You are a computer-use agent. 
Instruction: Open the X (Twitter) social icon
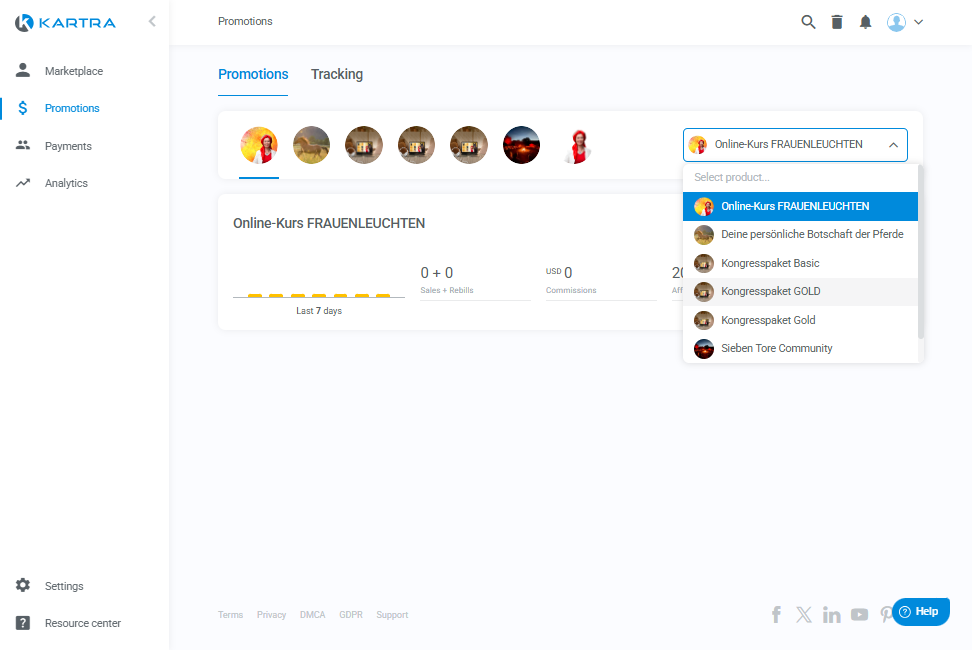[x=804, y=615]
